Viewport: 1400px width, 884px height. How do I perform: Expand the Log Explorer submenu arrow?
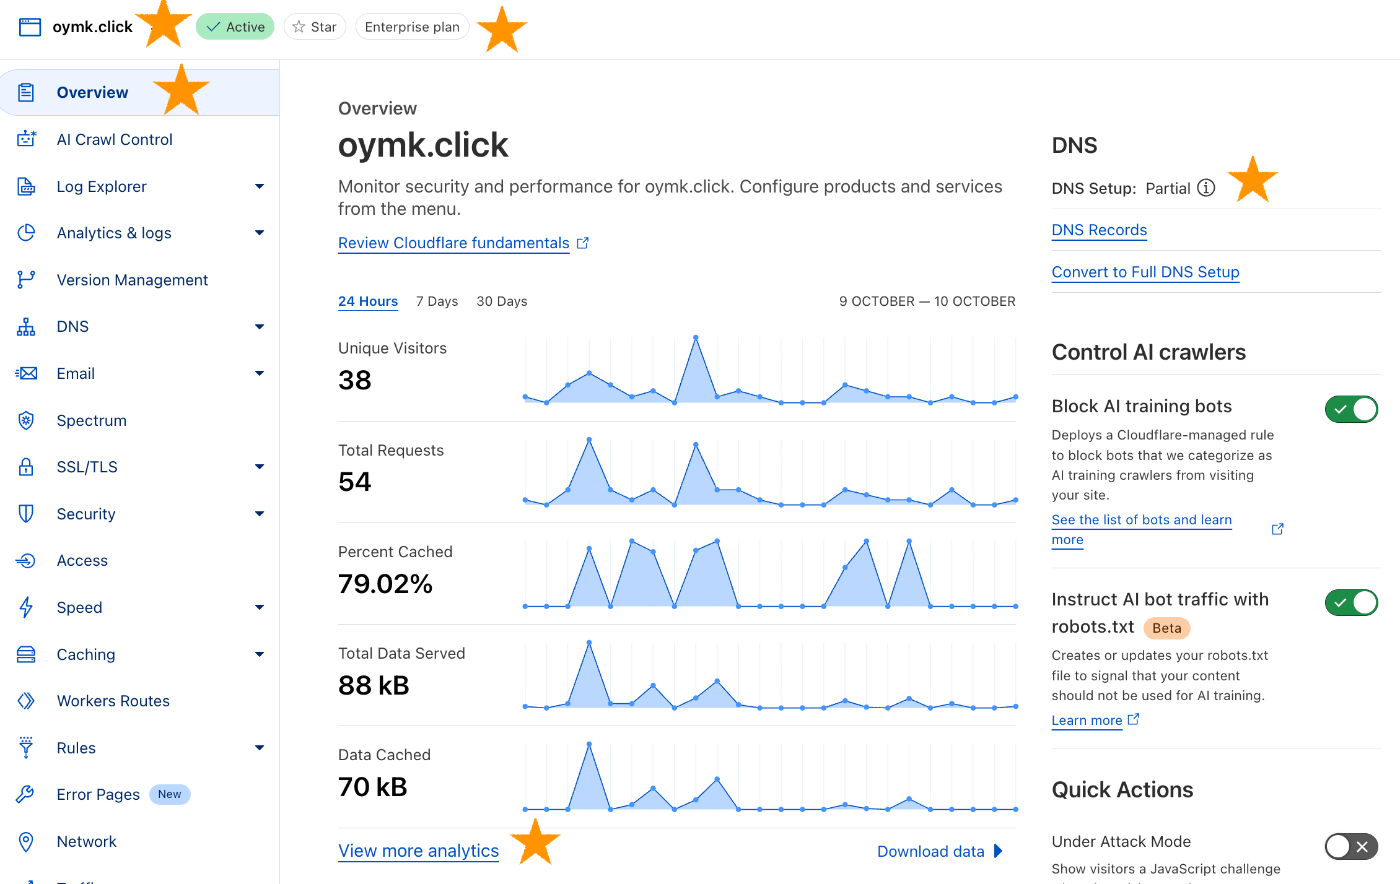coord(259,186)
